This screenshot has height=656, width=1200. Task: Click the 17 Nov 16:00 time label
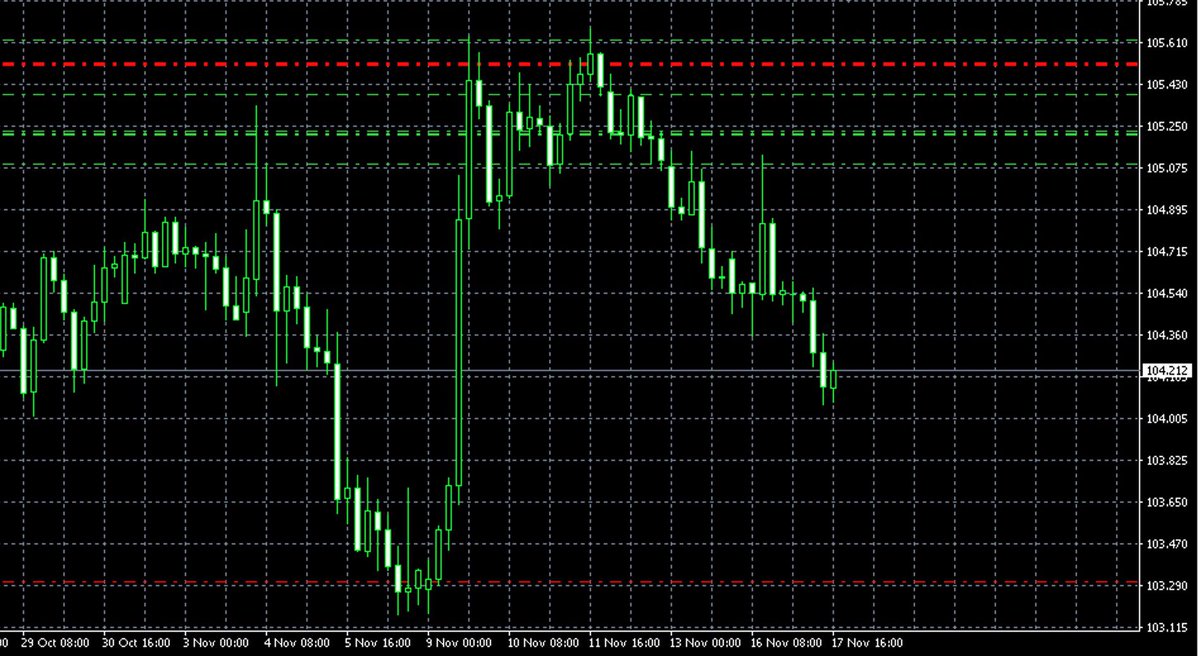(x=866, y=642)
